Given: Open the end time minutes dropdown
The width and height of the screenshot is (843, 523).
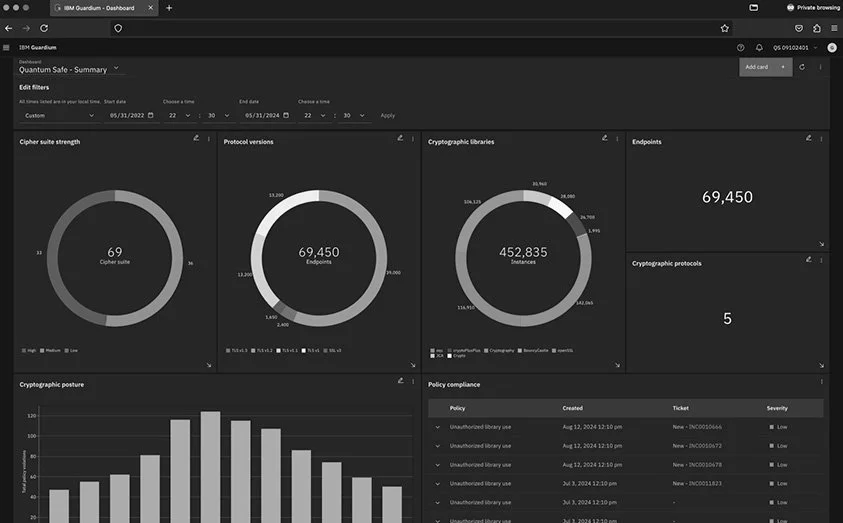Looking at the screenshot, I should click(354, 116).
